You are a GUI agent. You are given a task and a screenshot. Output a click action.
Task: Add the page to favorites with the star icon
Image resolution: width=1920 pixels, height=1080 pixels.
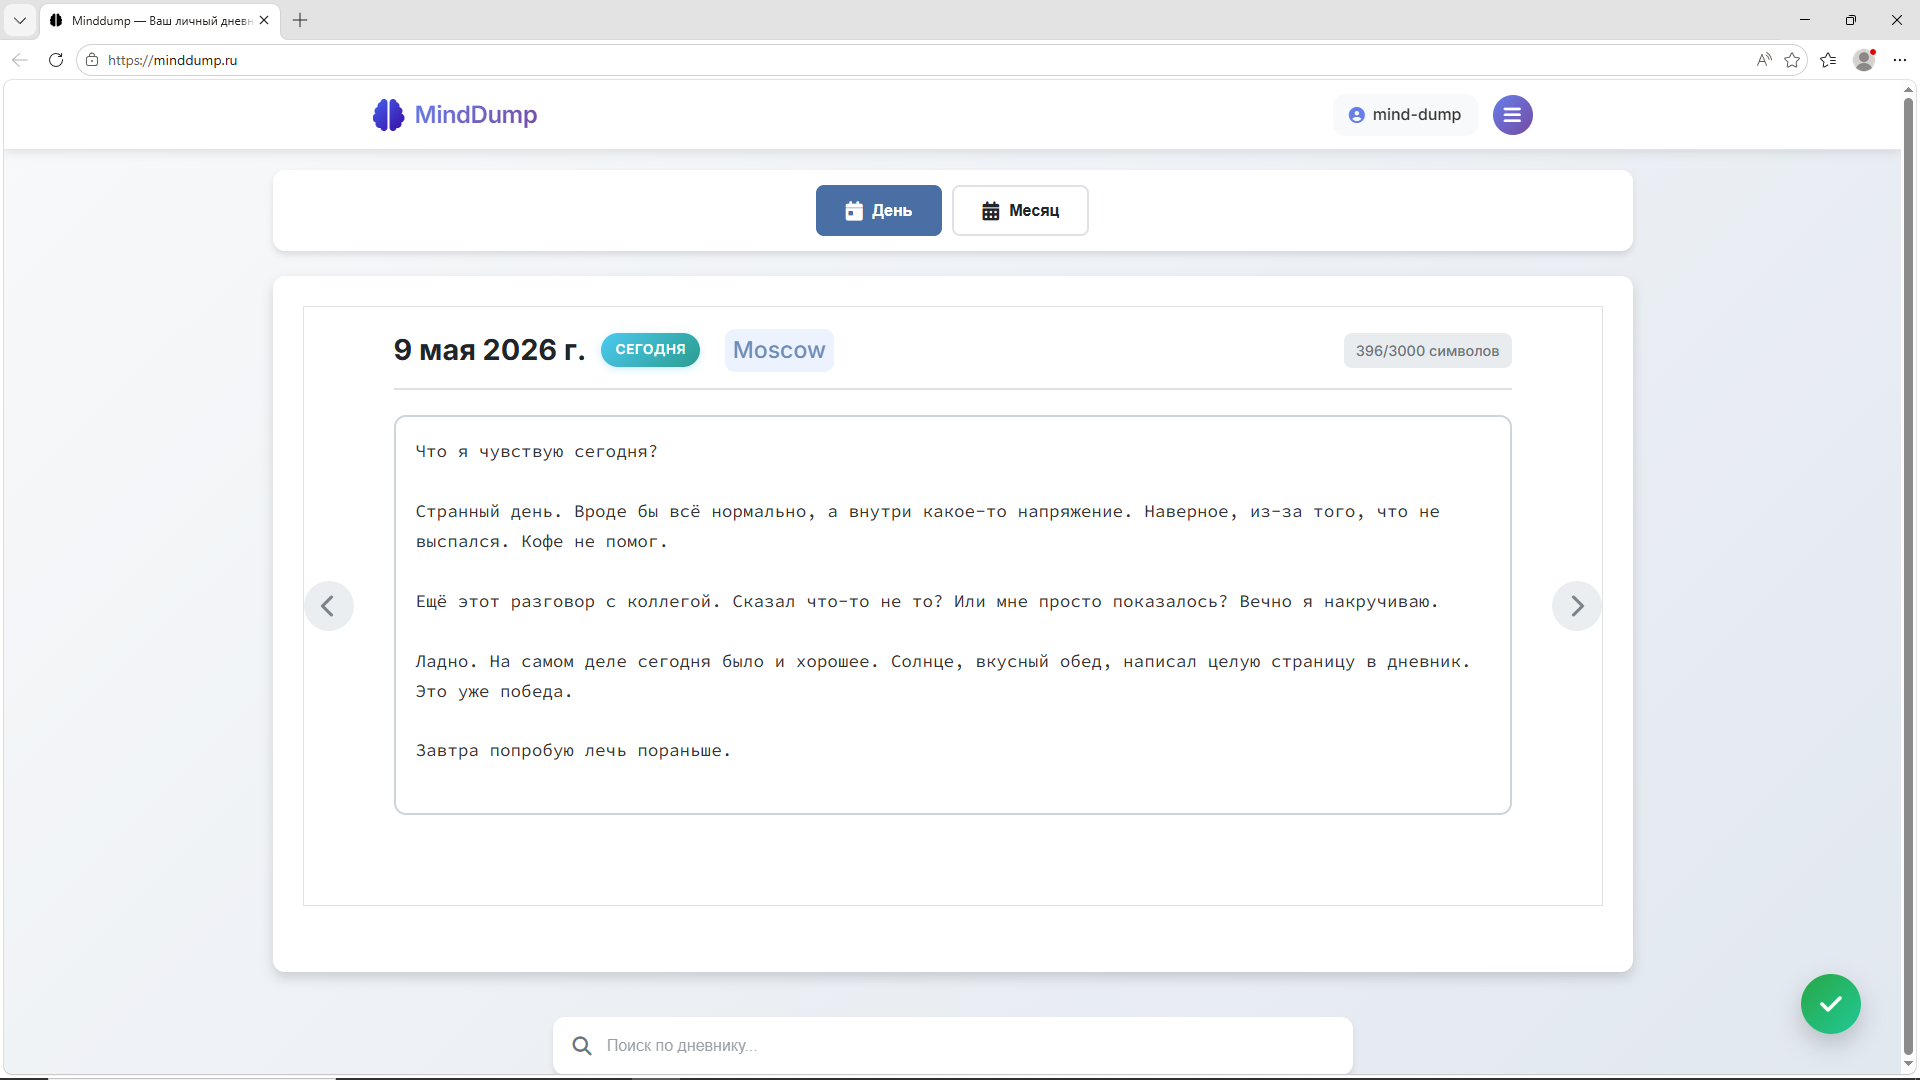[1792, 60]
